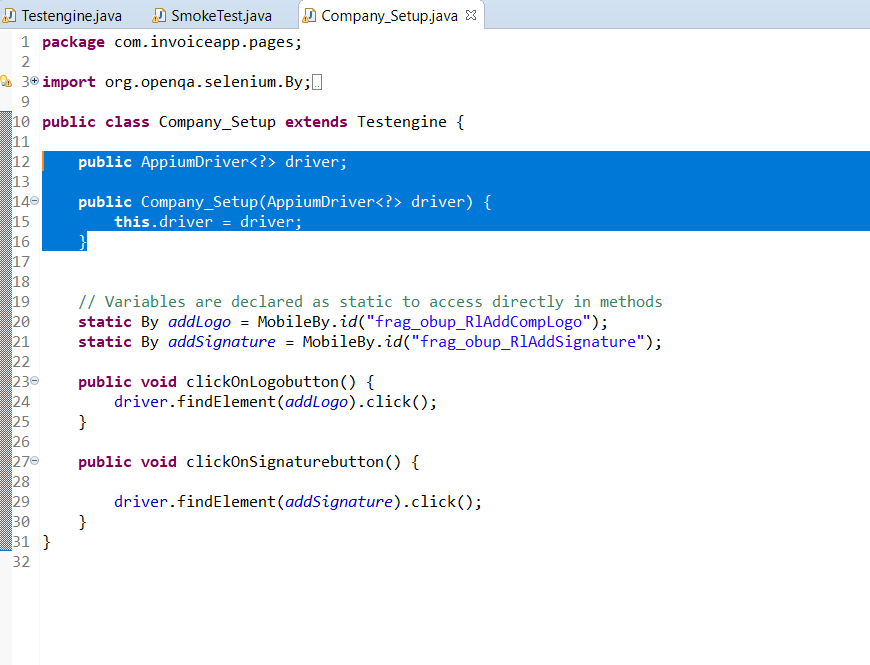Image resolution: width=870 pixels, height=665 pixels.
Task: Switch to the SmokeTest.java tab
Action: point(221,16)
